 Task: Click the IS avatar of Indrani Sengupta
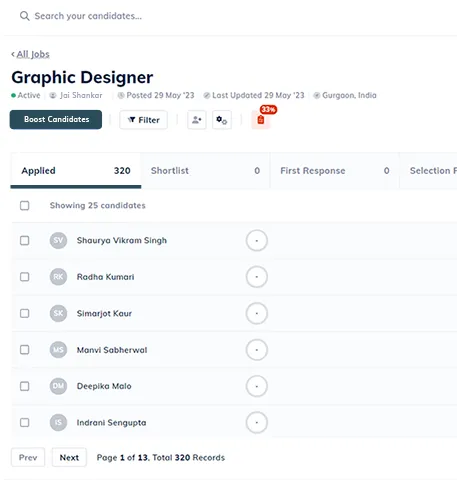pos(58,422)
